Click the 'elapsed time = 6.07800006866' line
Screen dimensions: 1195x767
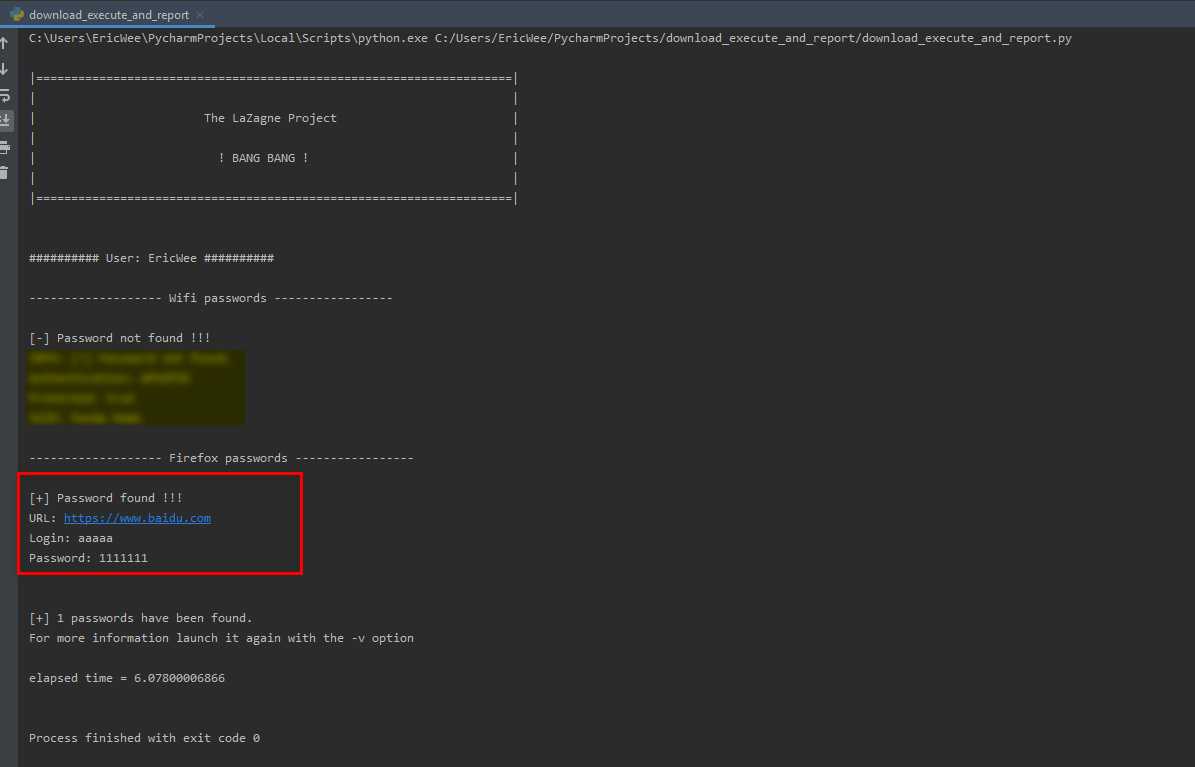127,678
